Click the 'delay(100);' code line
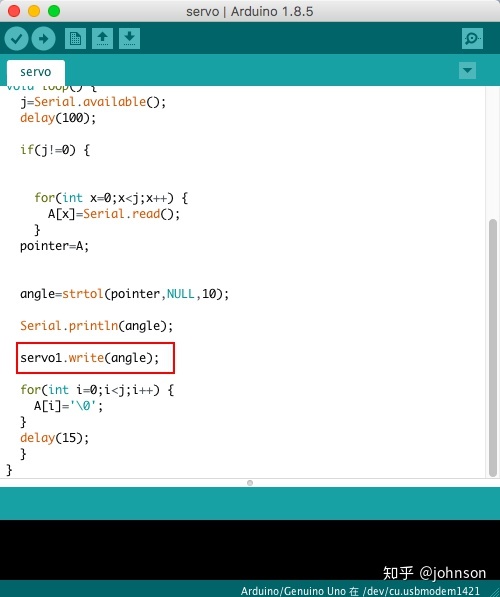This screenshot has width=500, height=597. 58,118
